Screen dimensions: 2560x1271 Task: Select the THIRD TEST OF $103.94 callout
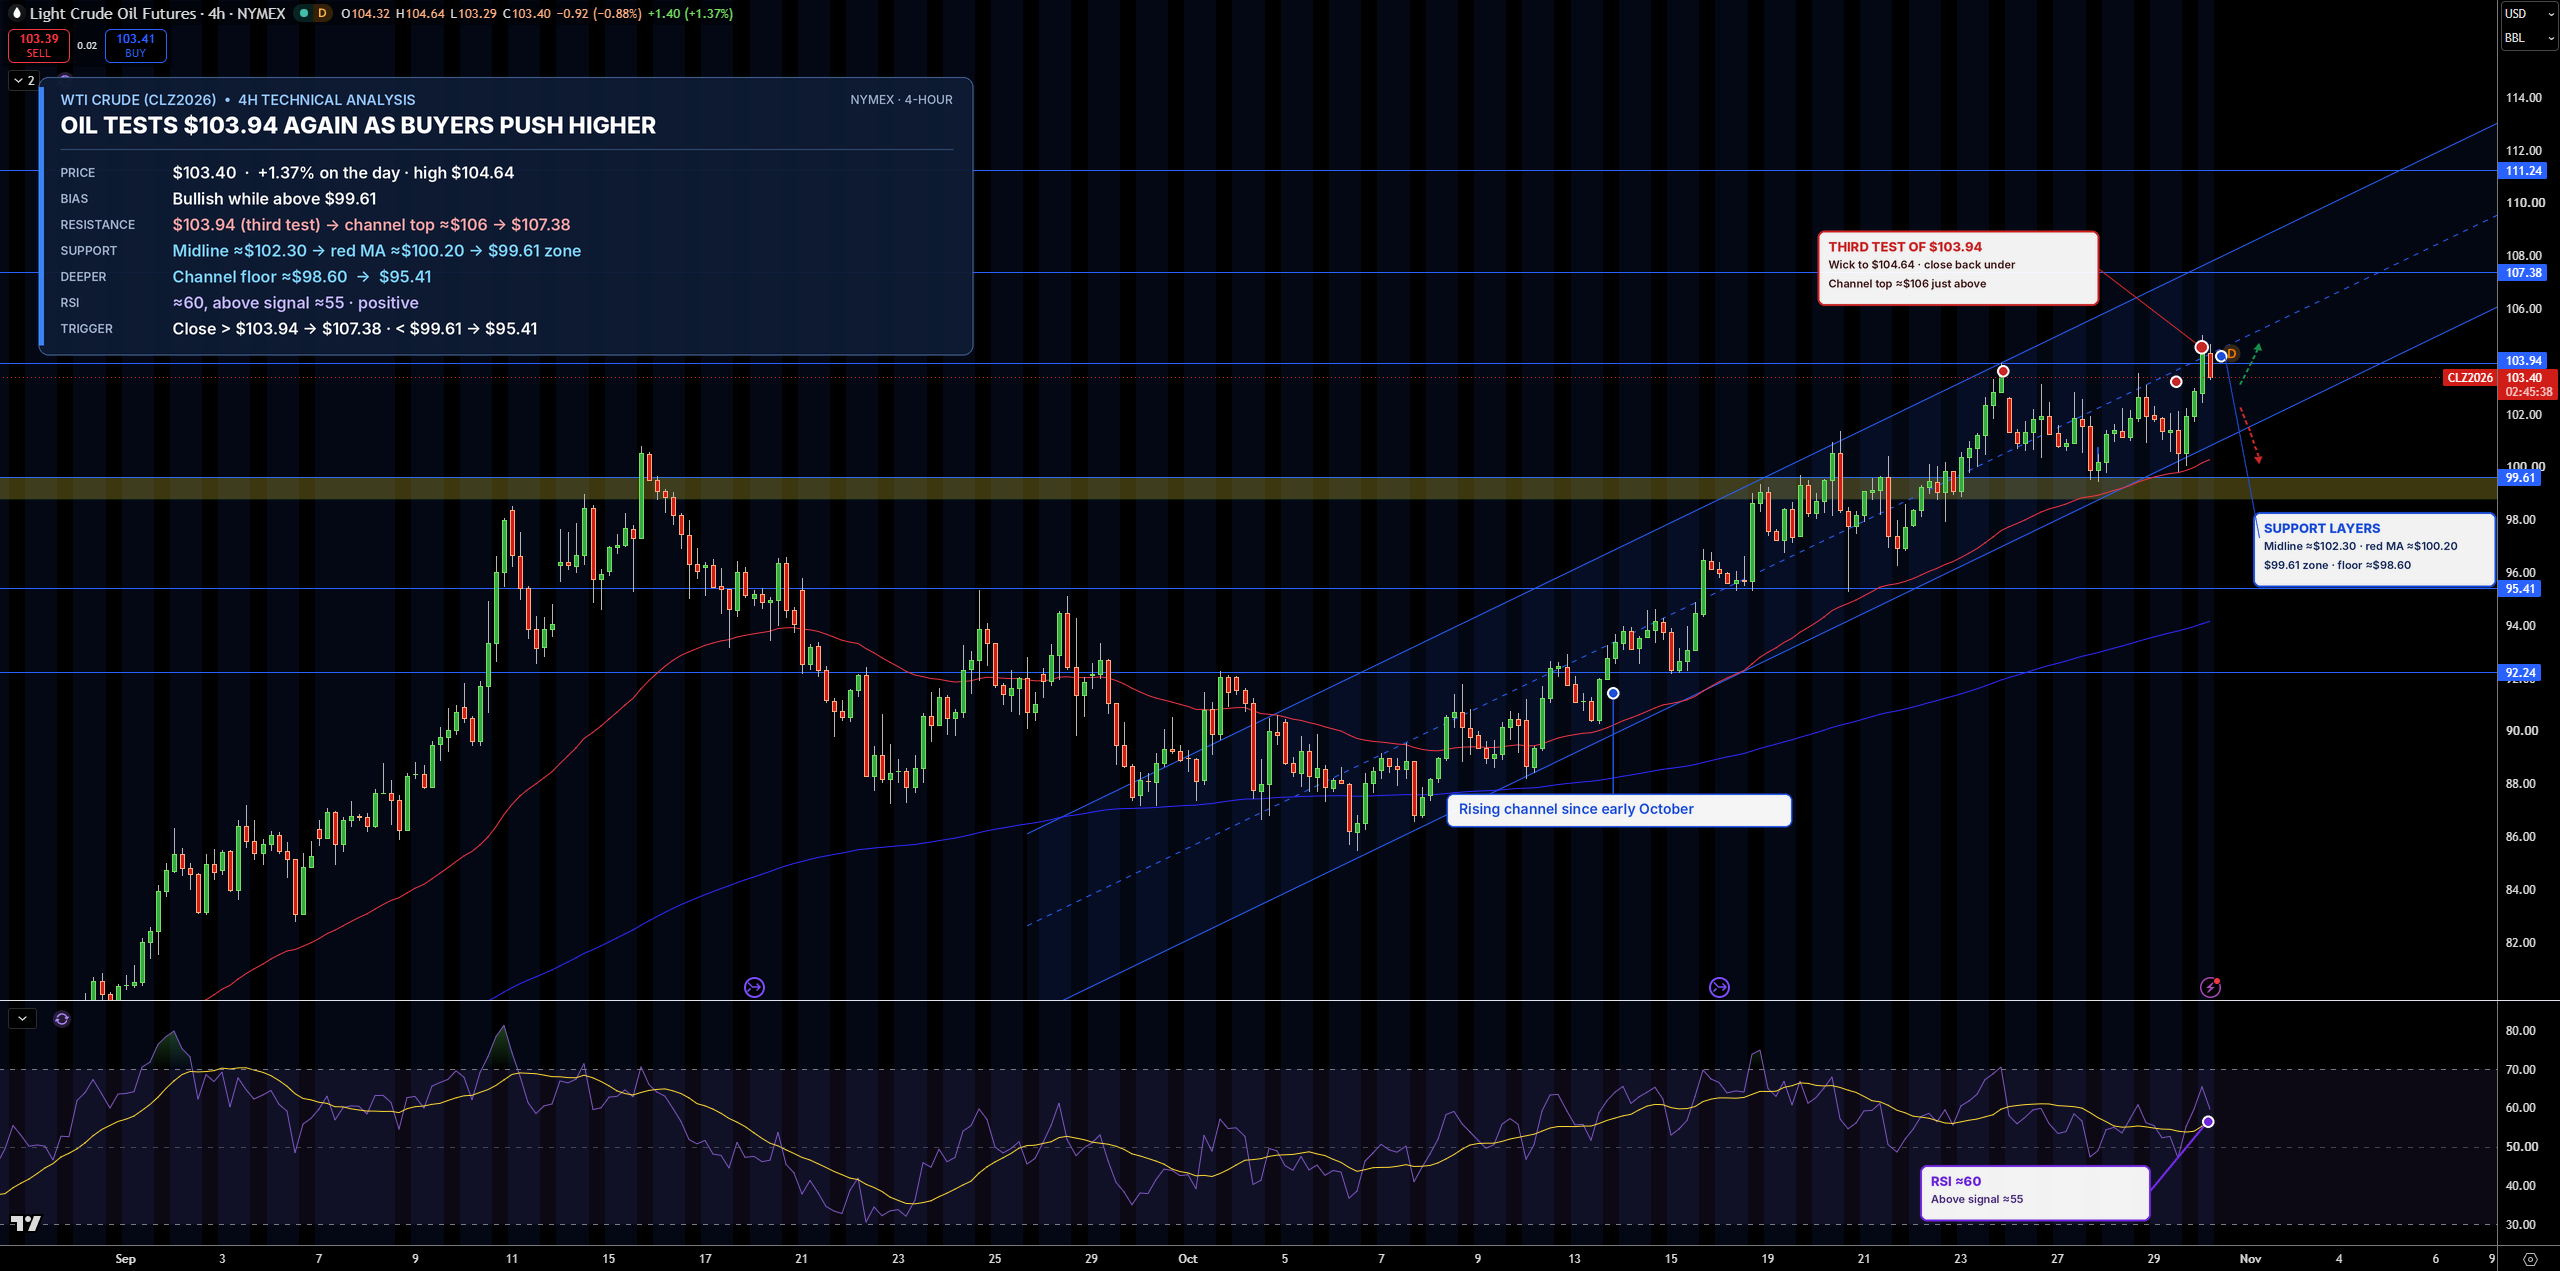tap(1957, 268)
